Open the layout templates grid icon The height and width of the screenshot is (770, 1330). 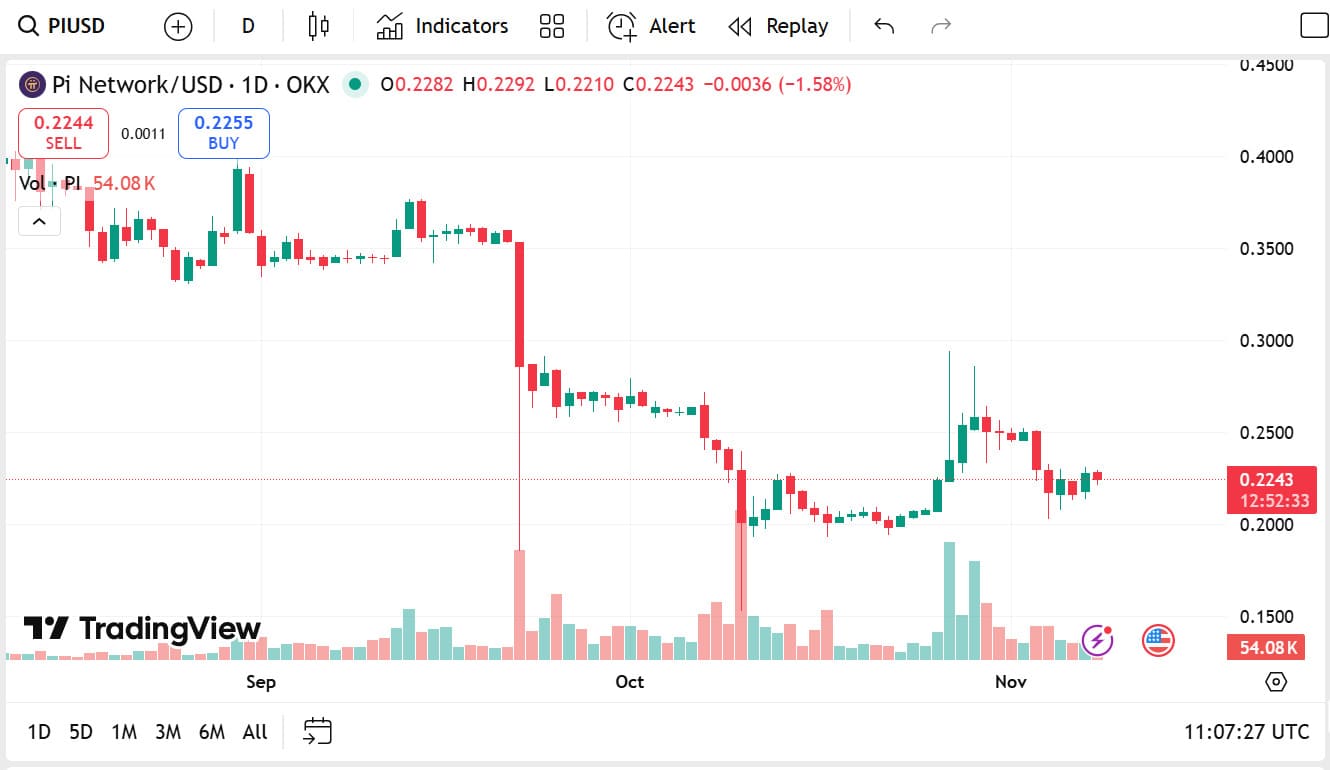coord(552,26)
